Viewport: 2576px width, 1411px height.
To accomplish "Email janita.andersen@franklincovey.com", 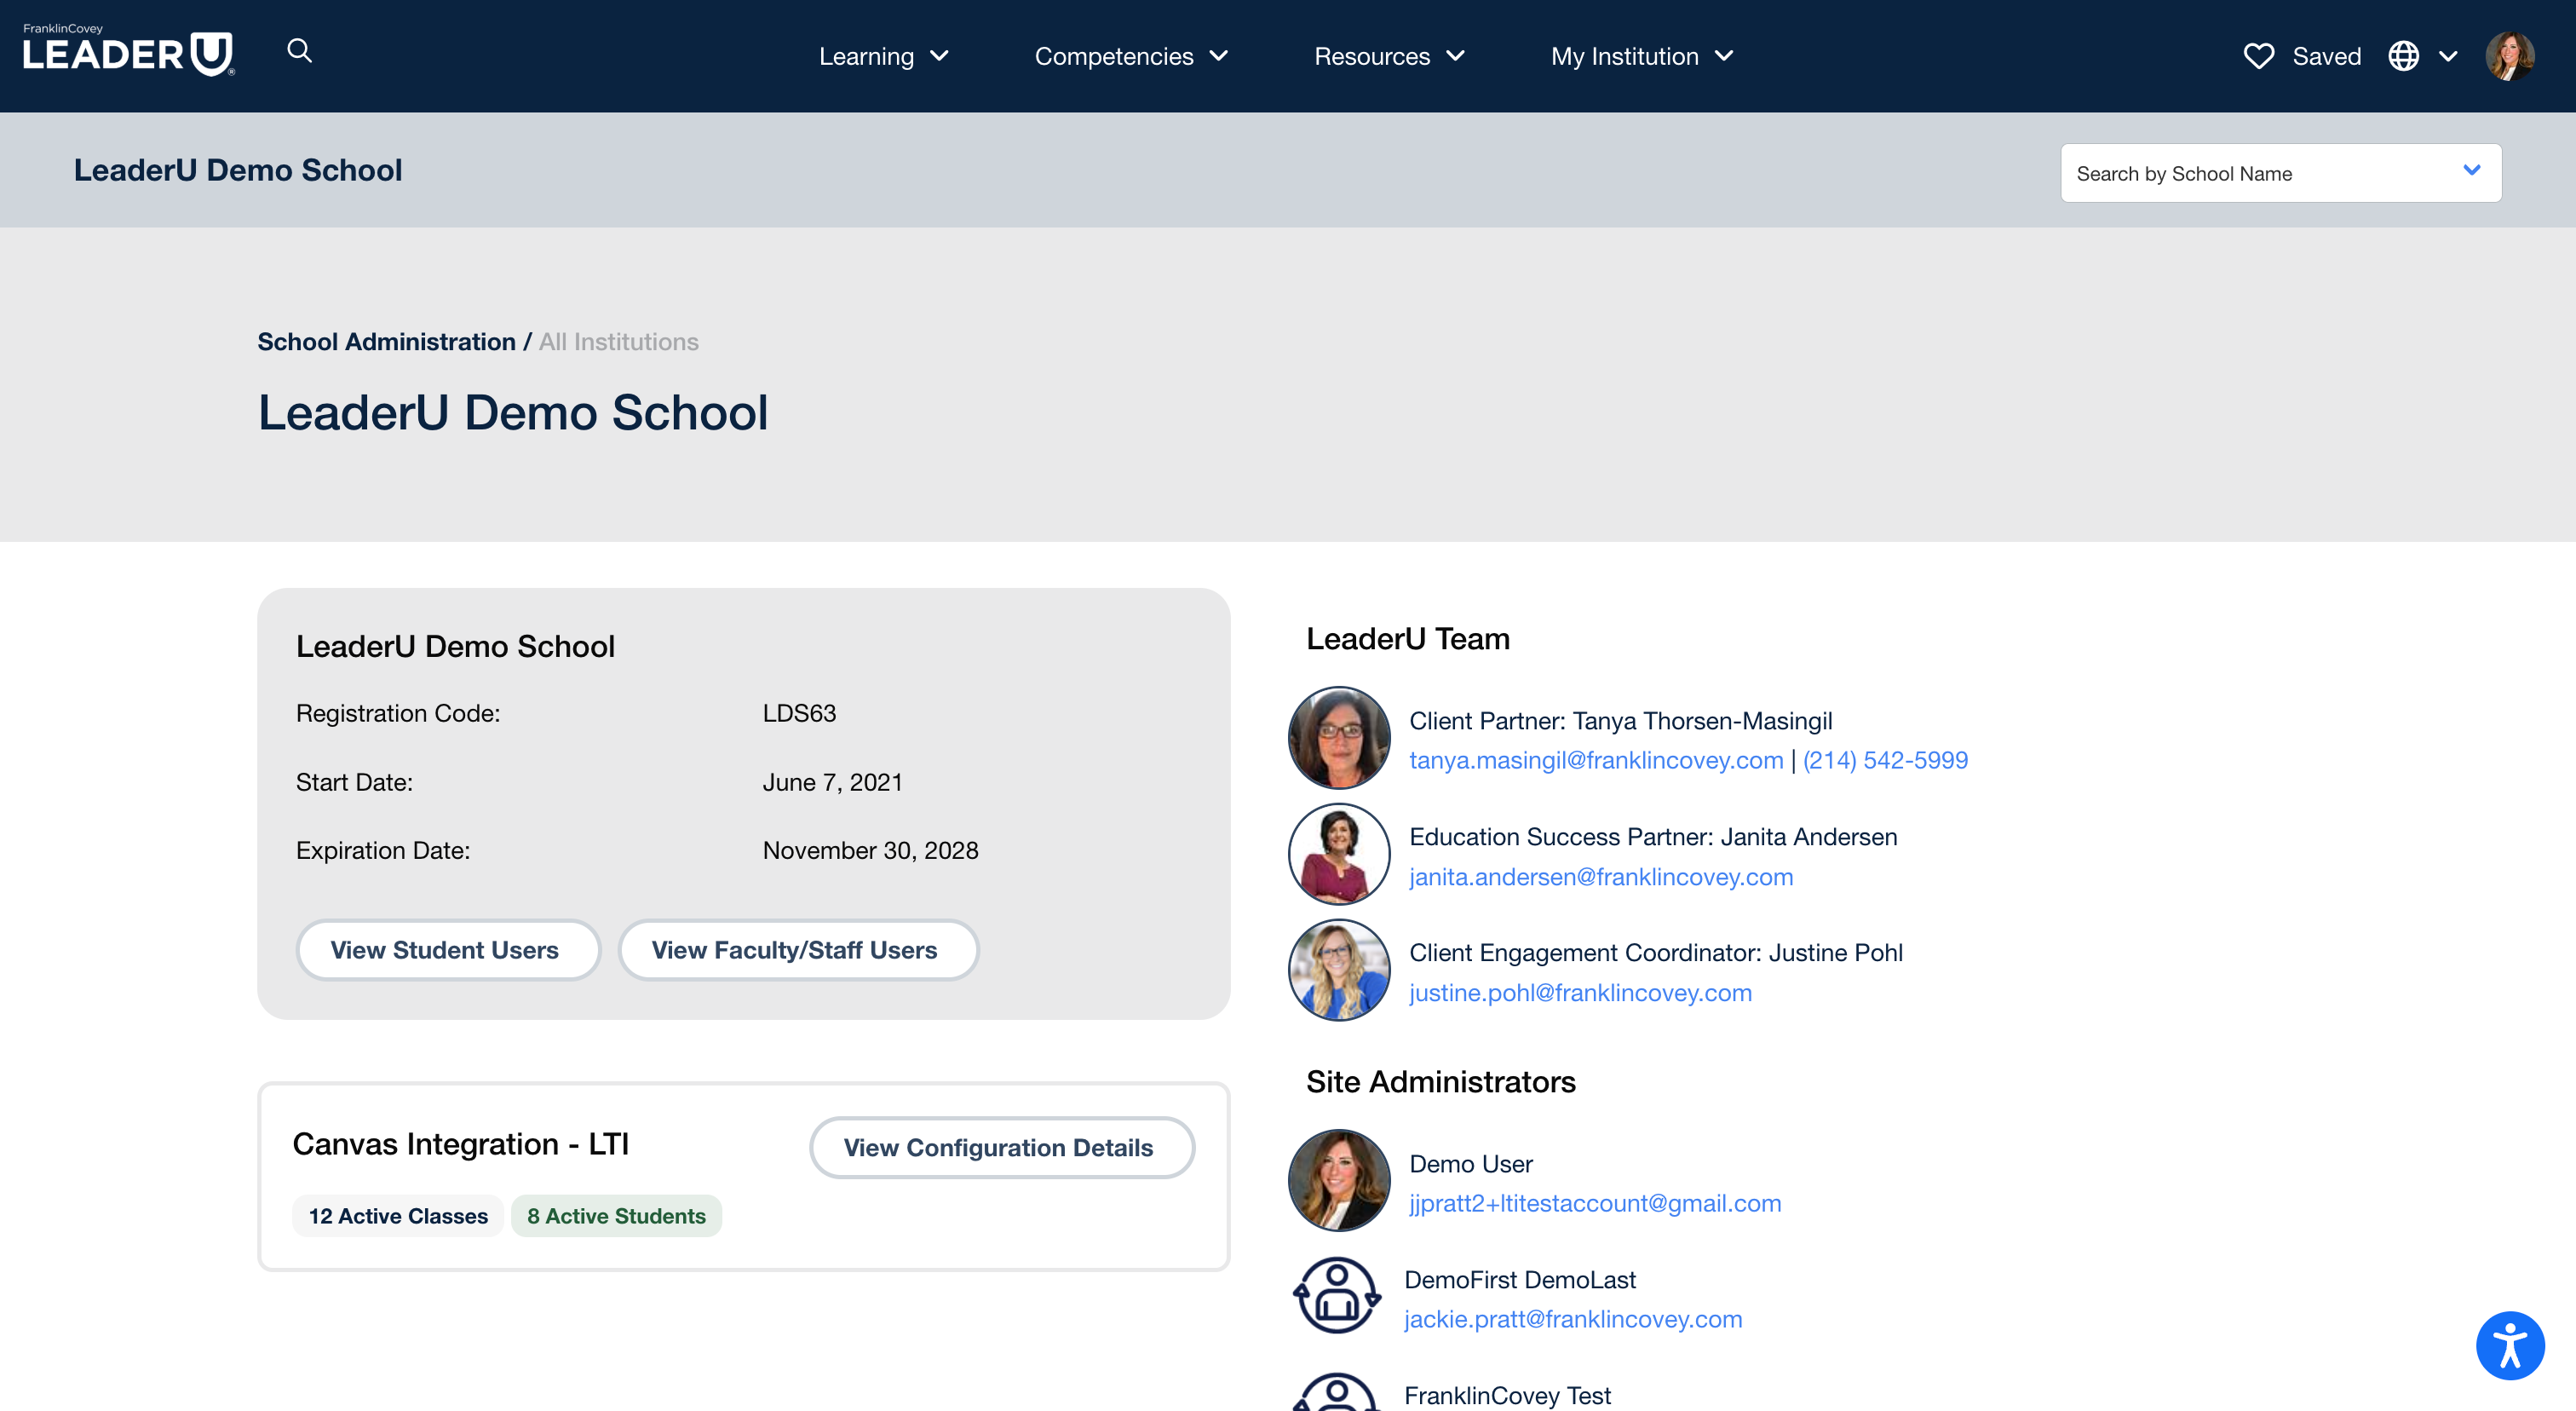I will [1601, 877].
